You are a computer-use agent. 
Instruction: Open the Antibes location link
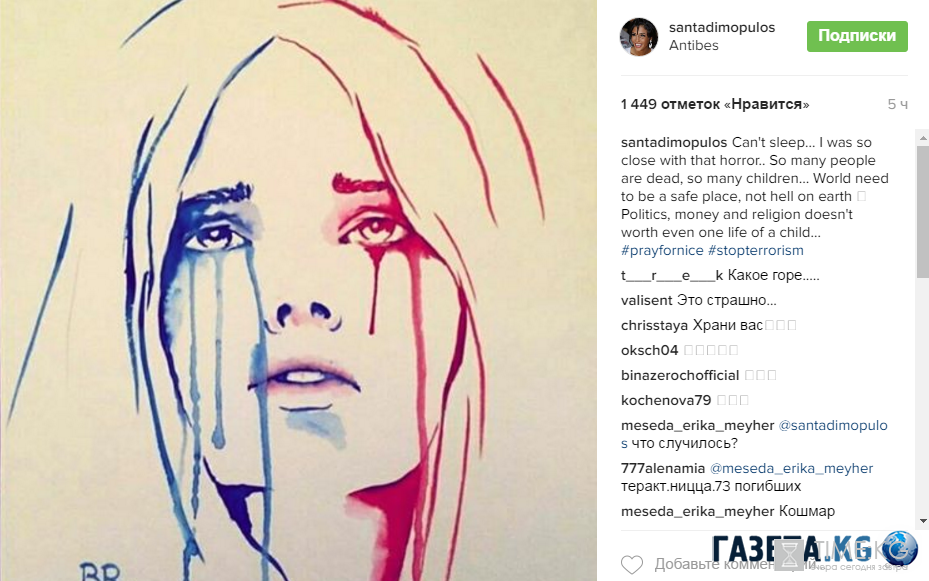(693, 46)
